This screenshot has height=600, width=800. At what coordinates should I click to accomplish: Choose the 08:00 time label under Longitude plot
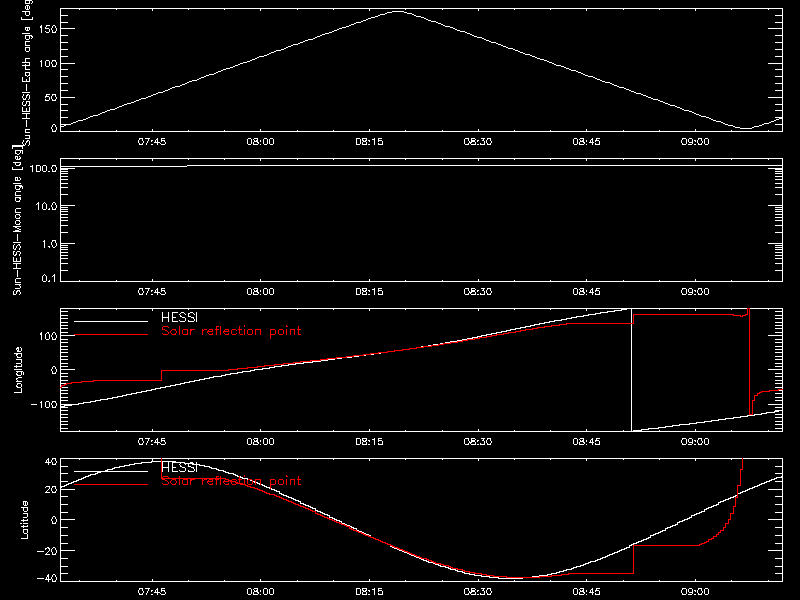click(x=261, y=442)
